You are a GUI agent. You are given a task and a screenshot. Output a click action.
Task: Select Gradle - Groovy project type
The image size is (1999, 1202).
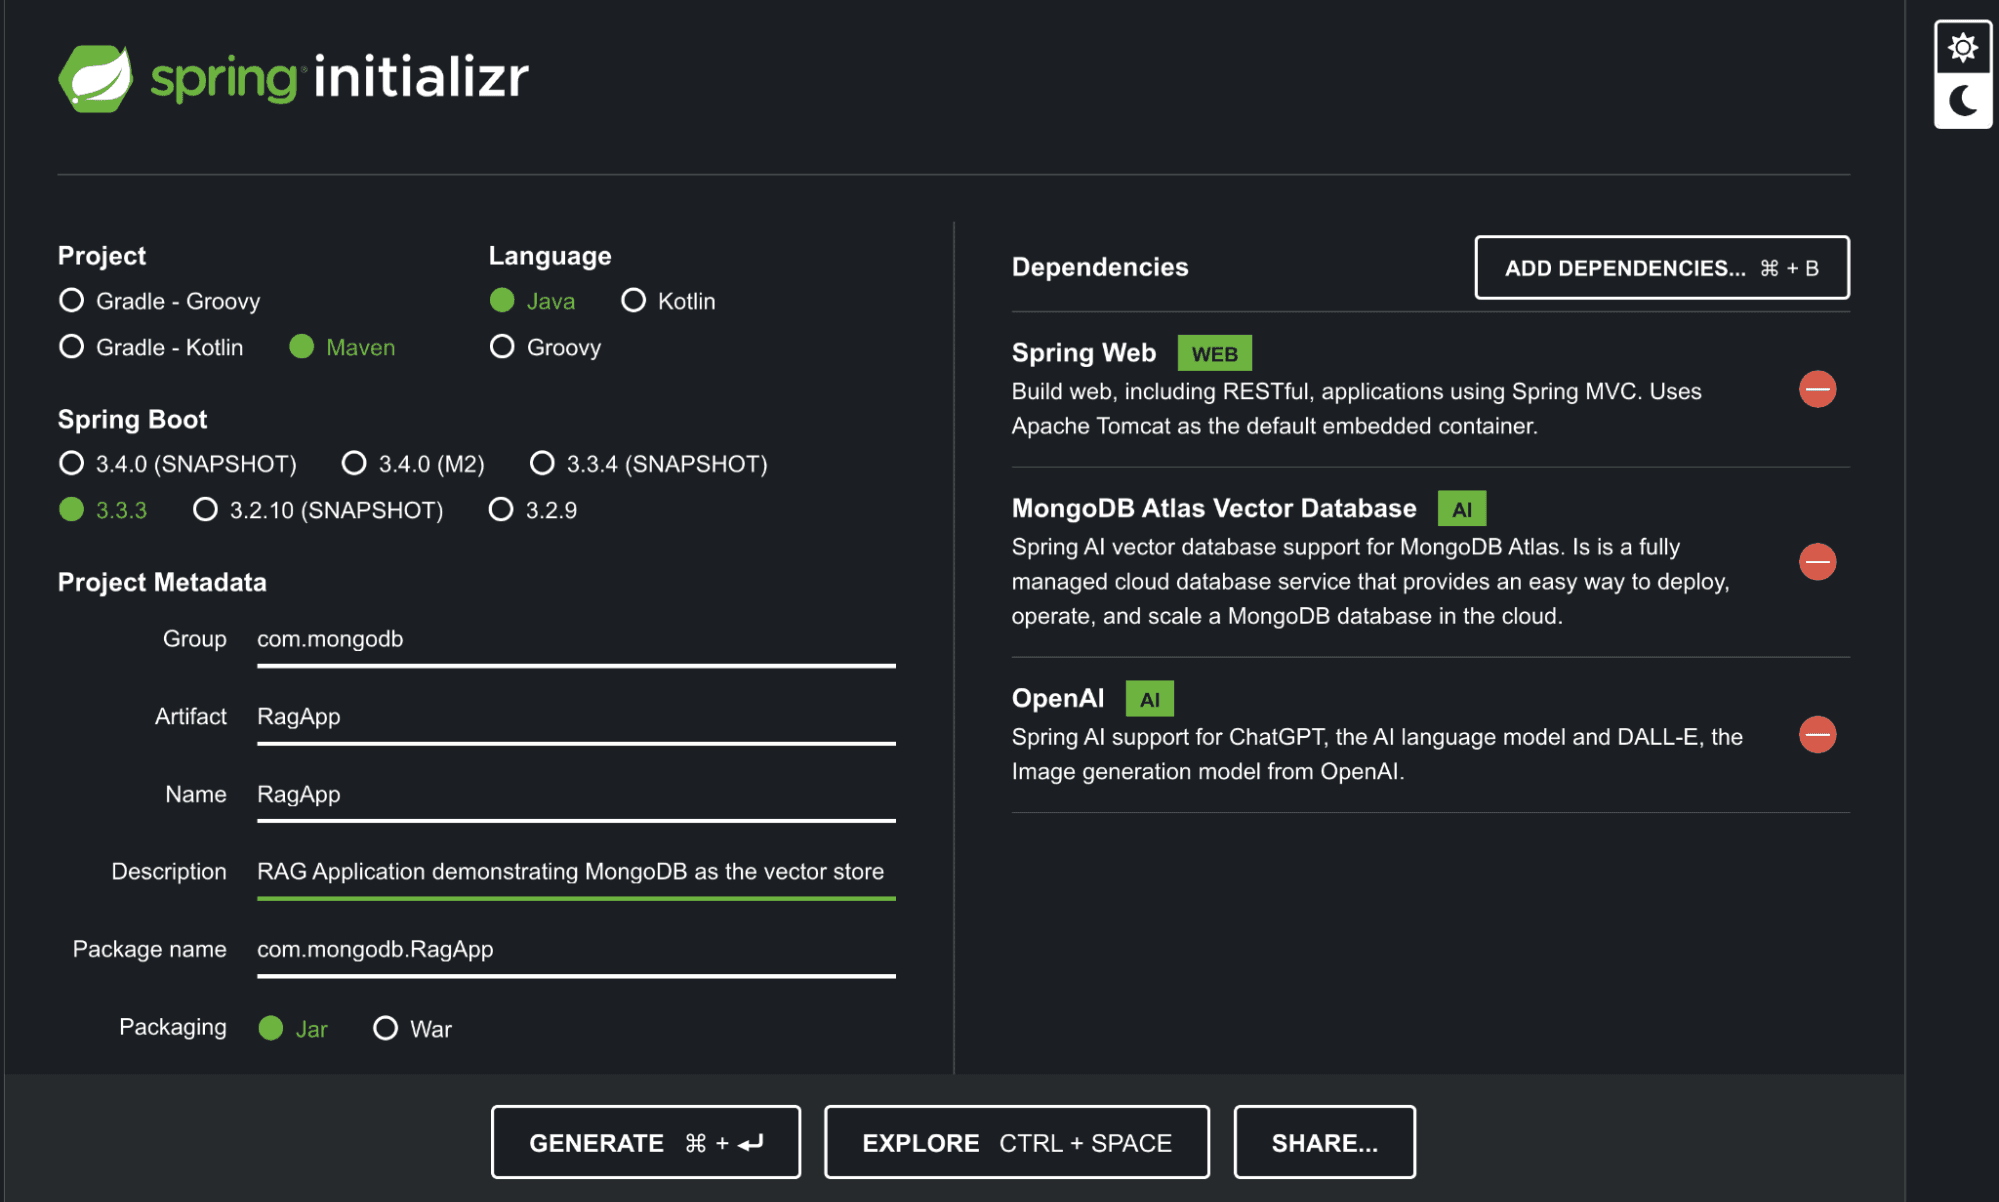coord(71,300)
